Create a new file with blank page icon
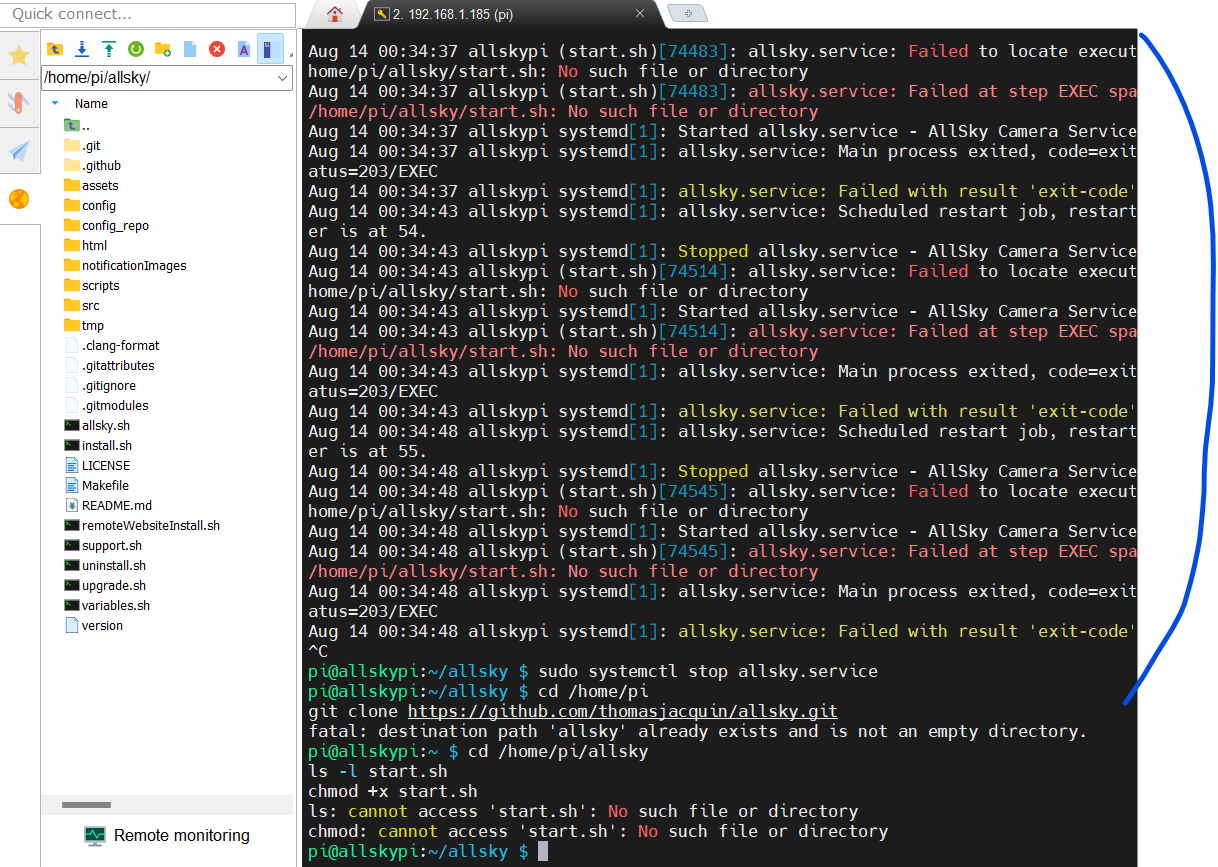This screenshot has height=867, width=1218. pyautogui.click(x=190, y=48)
